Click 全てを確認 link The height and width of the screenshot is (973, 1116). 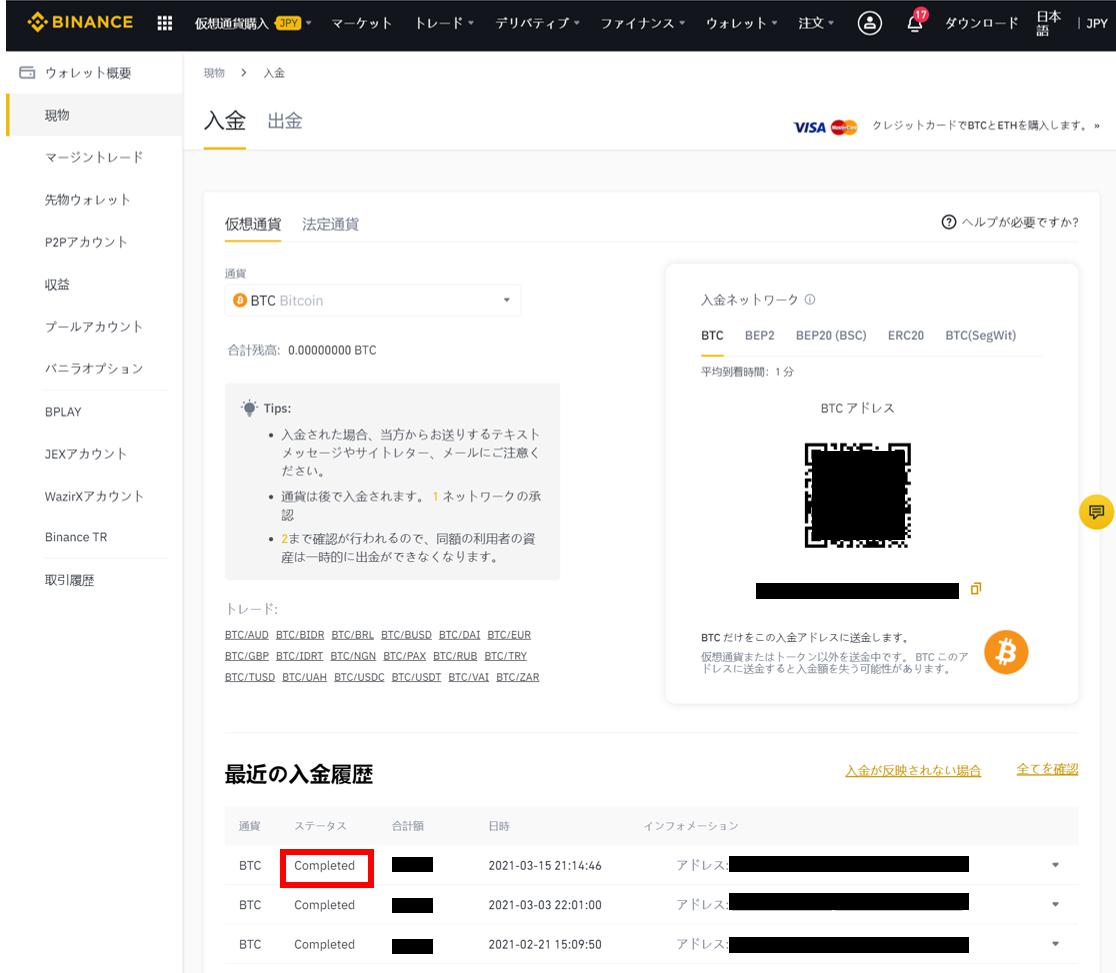[1047, 769]
